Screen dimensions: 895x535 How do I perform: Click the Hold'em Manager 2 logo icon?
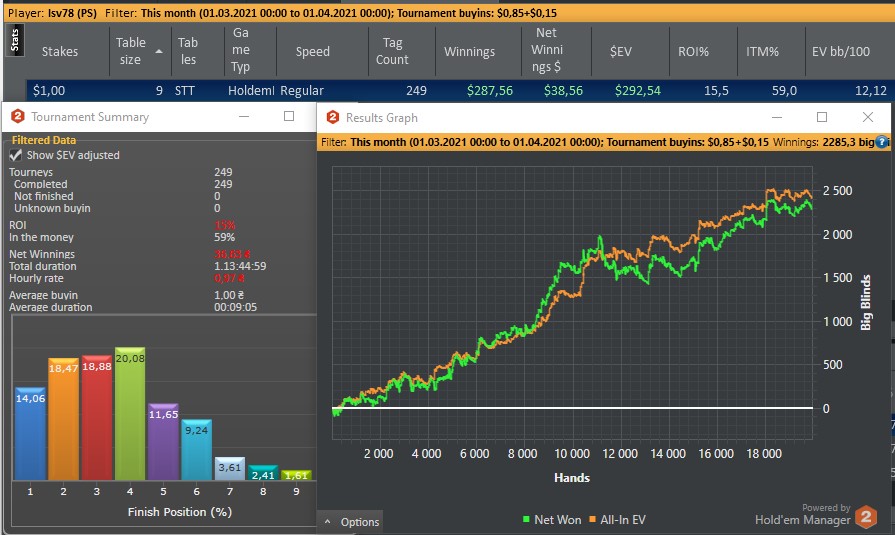point(866,517)
